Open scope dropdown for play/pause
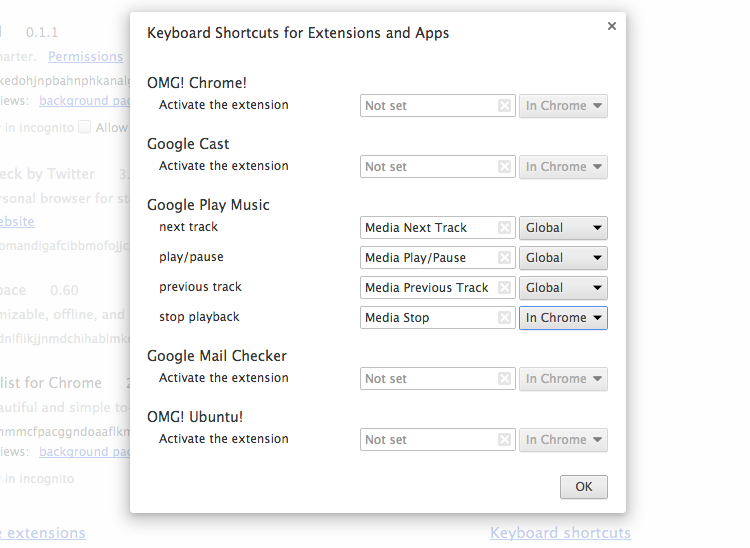This screenshot has height=548, width=750. pos(563,258)
